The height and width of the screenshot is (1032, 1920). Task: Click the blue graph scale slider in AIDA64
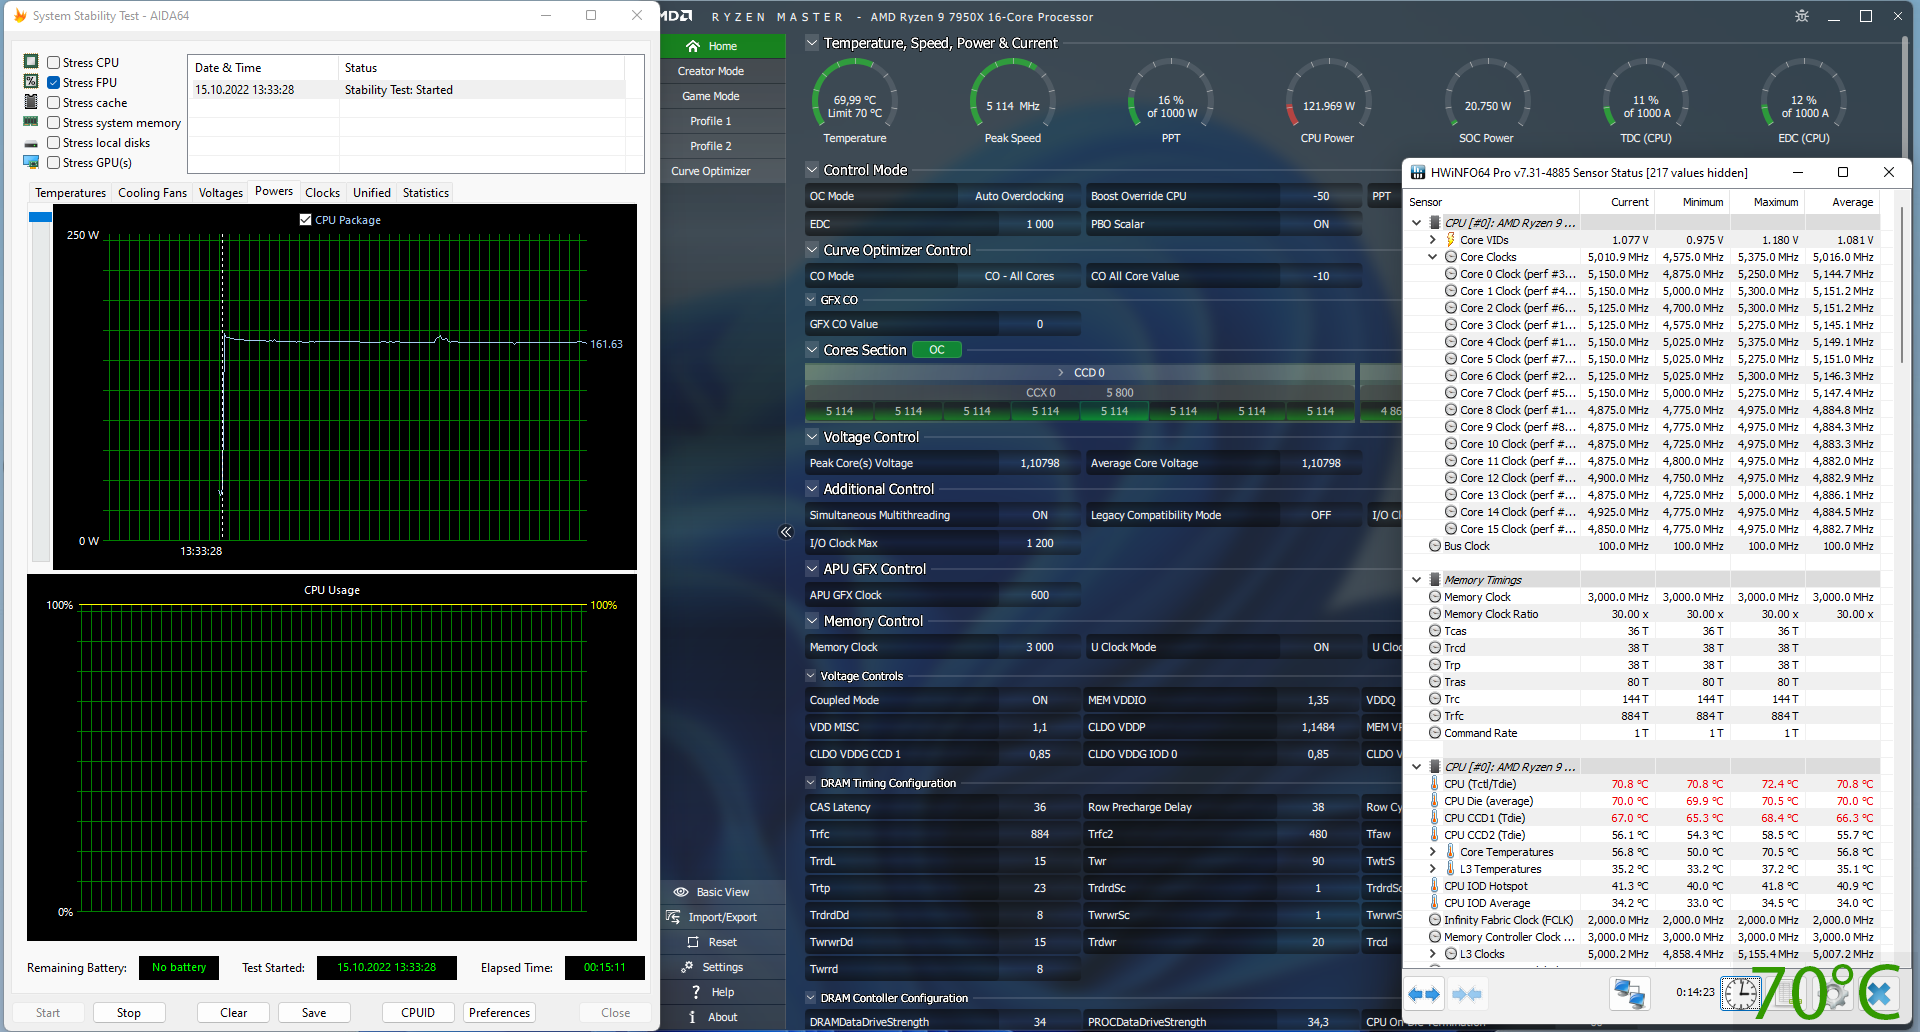[40, 217]
